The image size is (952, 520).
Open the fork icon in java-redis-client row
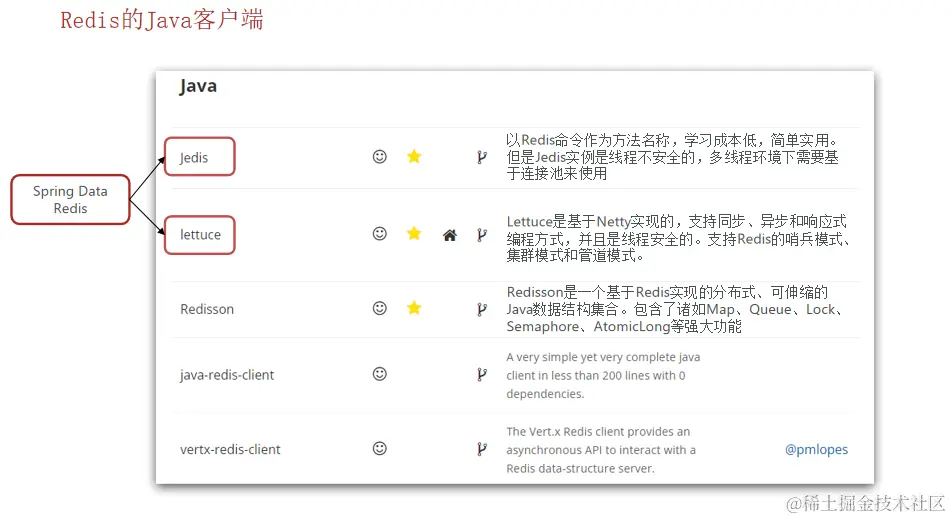pyautogui.click(x=482, y=375)
